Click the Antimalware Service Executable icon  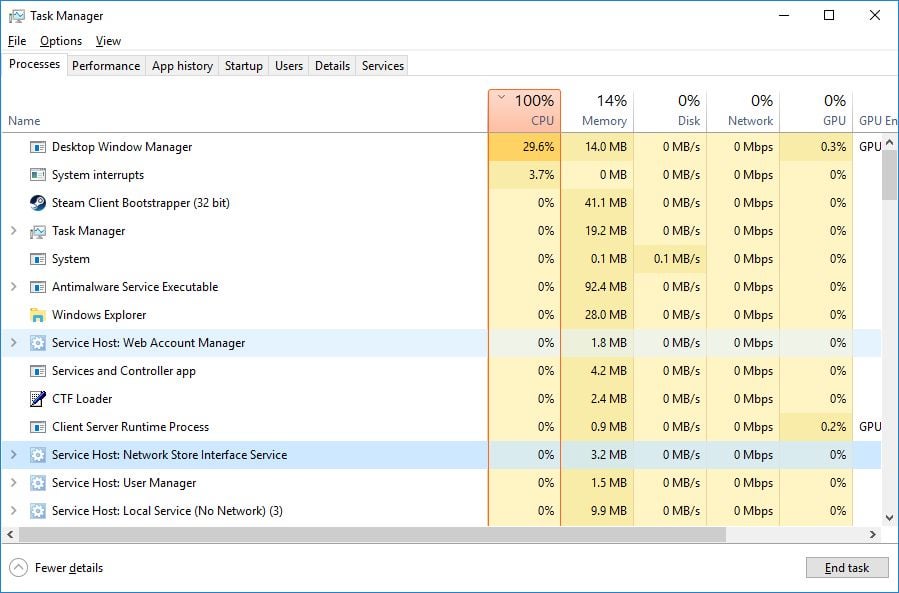point(38,287)
